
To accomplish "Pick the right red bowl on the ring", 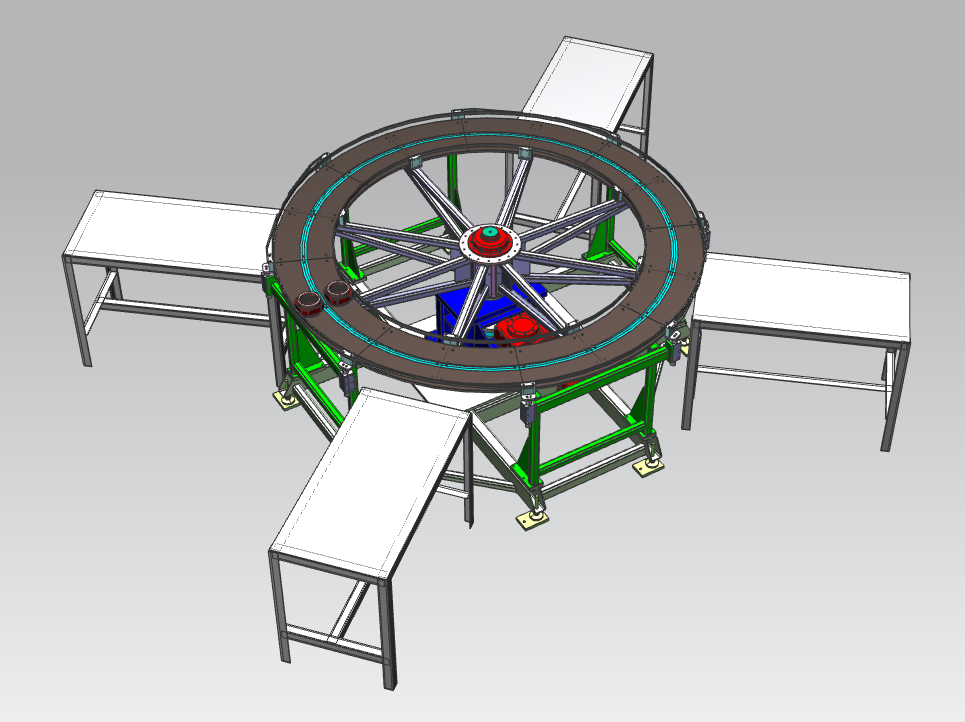I will click(338, 292).
